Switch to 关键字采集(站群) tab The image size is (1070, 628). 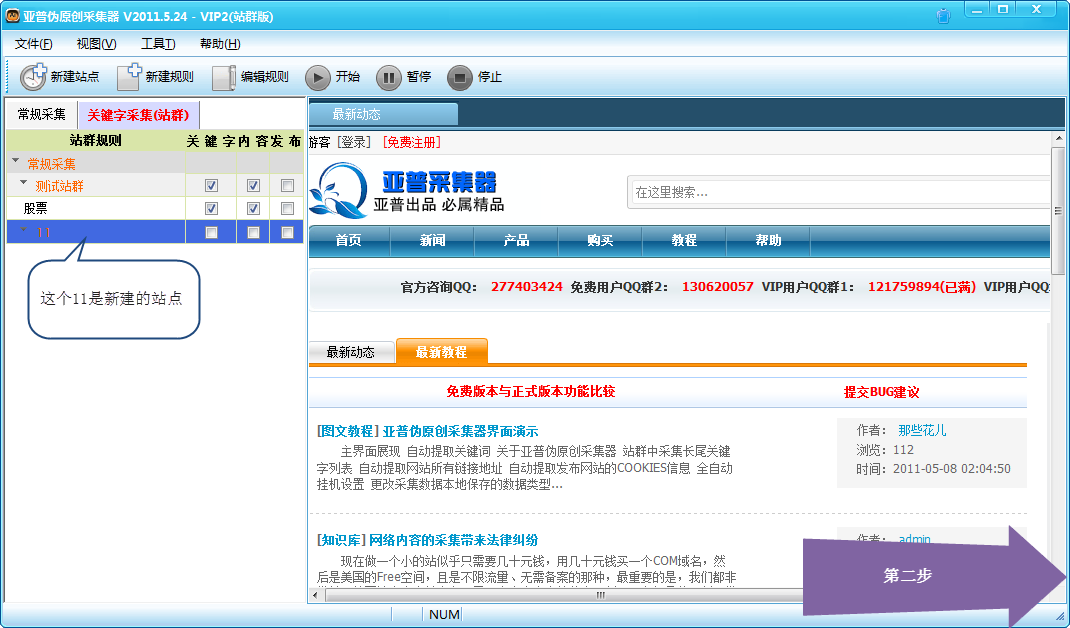139,115
